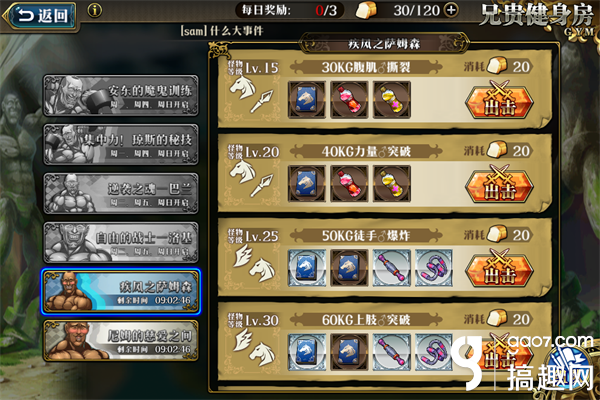Screen dimensions: 600x400
Task: Tap red potion bottle reward in Lv.15 row
Action: tap(349, 100)
